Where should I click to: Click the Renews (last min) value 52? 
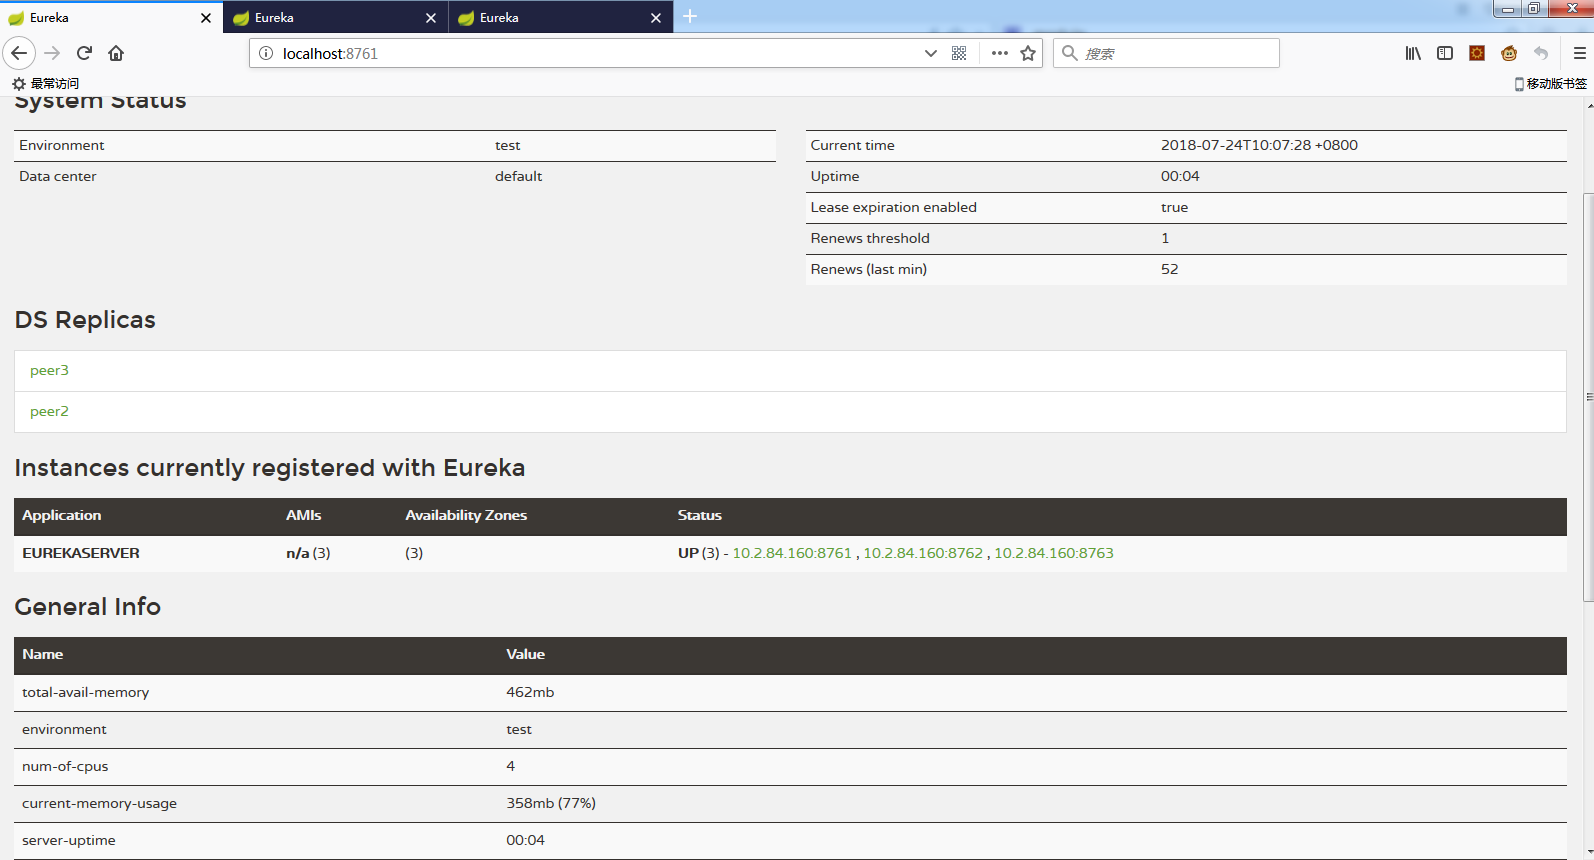pos(1169,269)
